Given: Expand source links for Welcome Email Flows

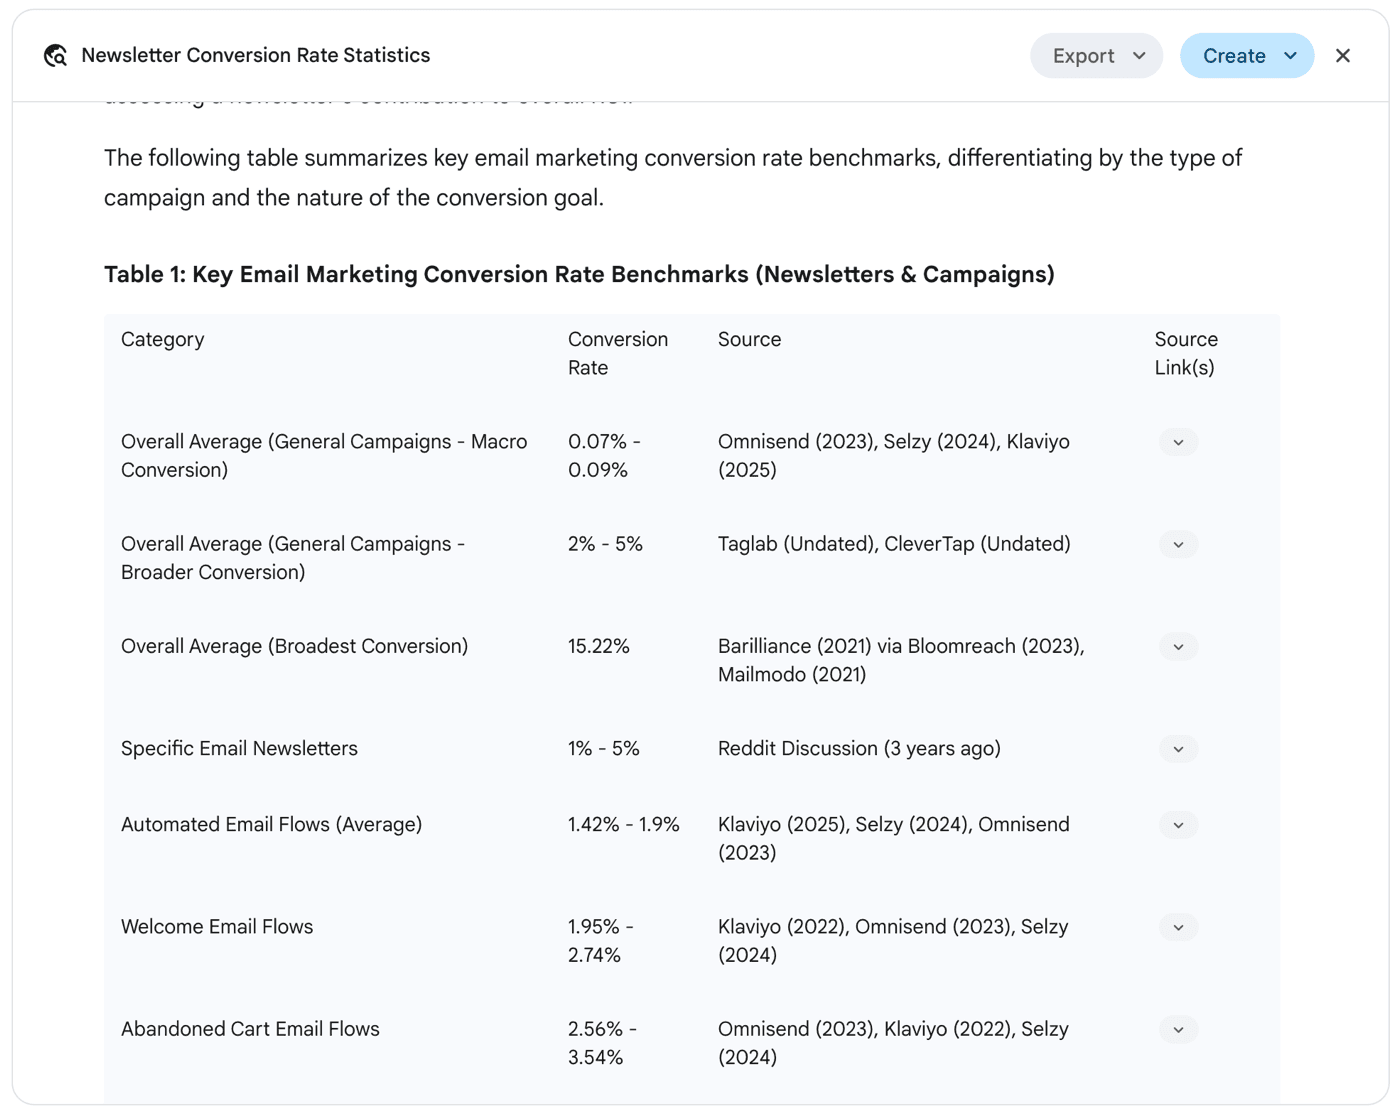Looking at the screenshot, I should point(1178,927).
